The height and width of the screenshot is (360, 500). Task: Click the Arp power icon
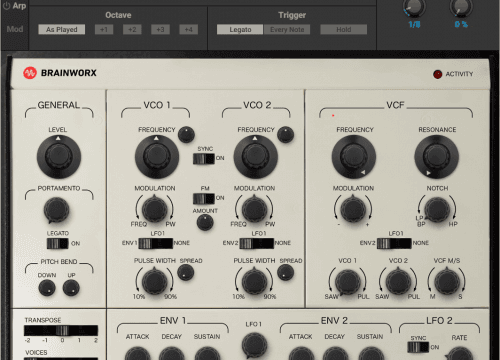(6, 6)
